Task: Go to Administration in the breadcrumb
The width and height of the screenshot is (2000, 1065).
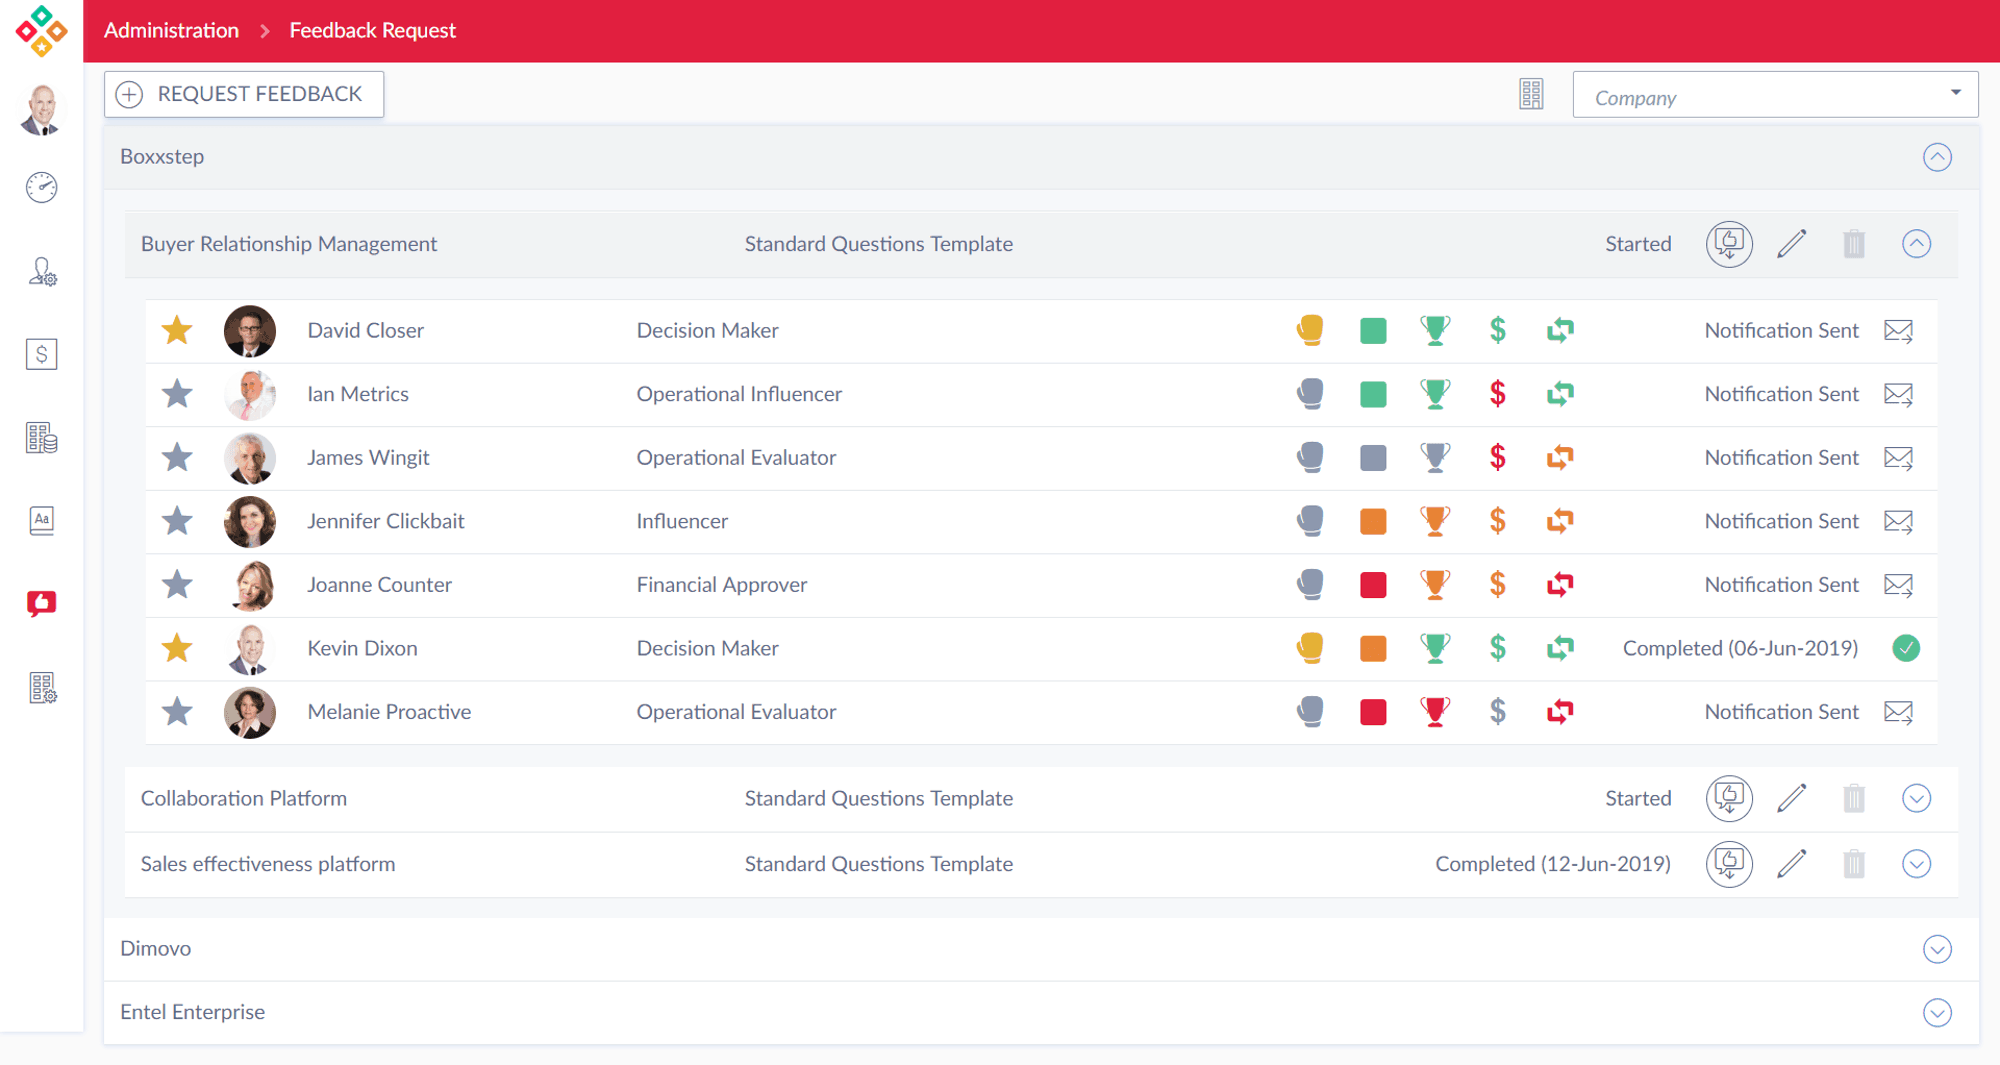Action: 171,30
